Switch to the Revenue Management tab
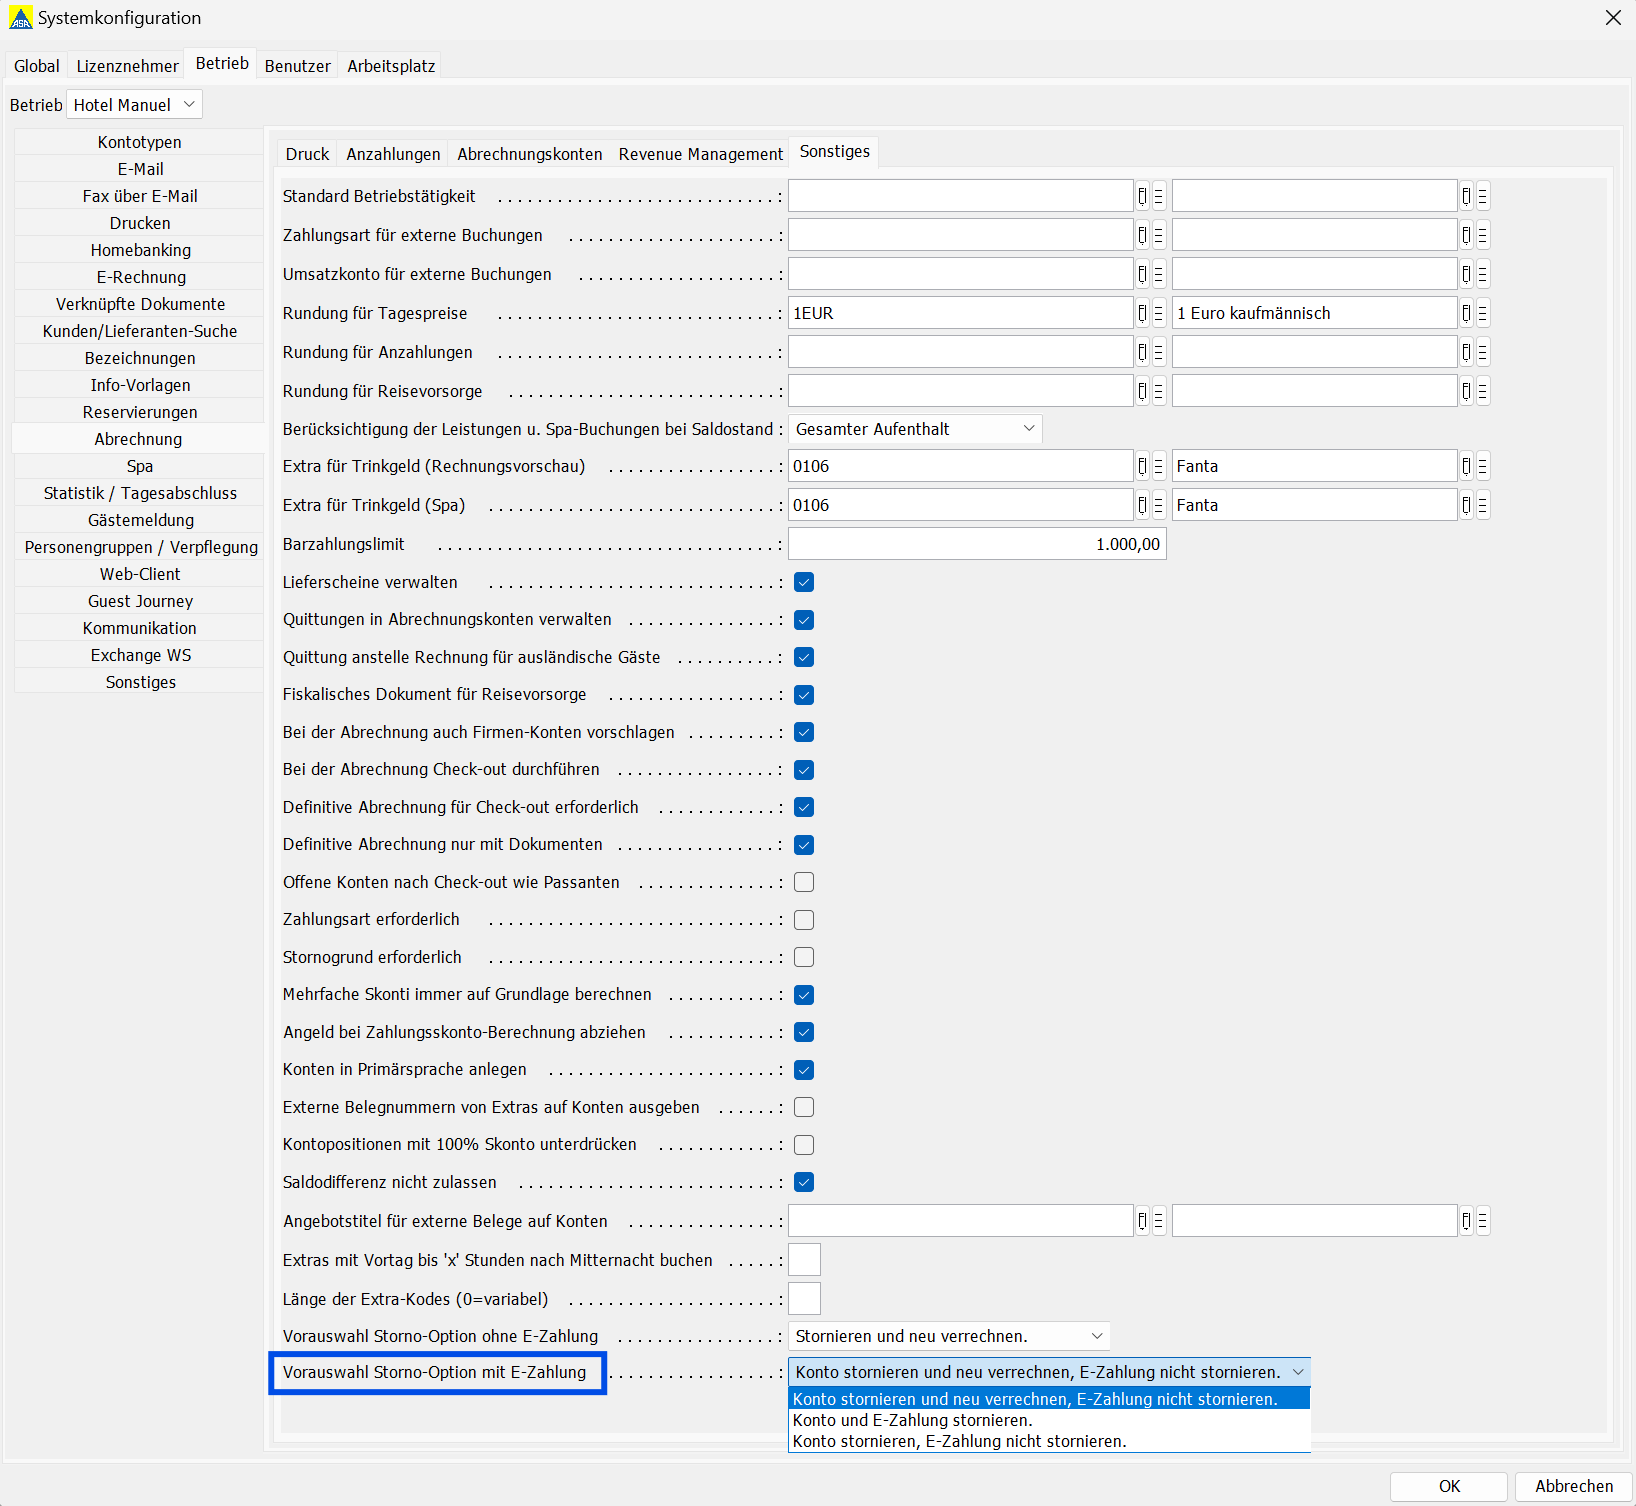Viewport: 1636px width, 1506px height. tap(700, 154)
